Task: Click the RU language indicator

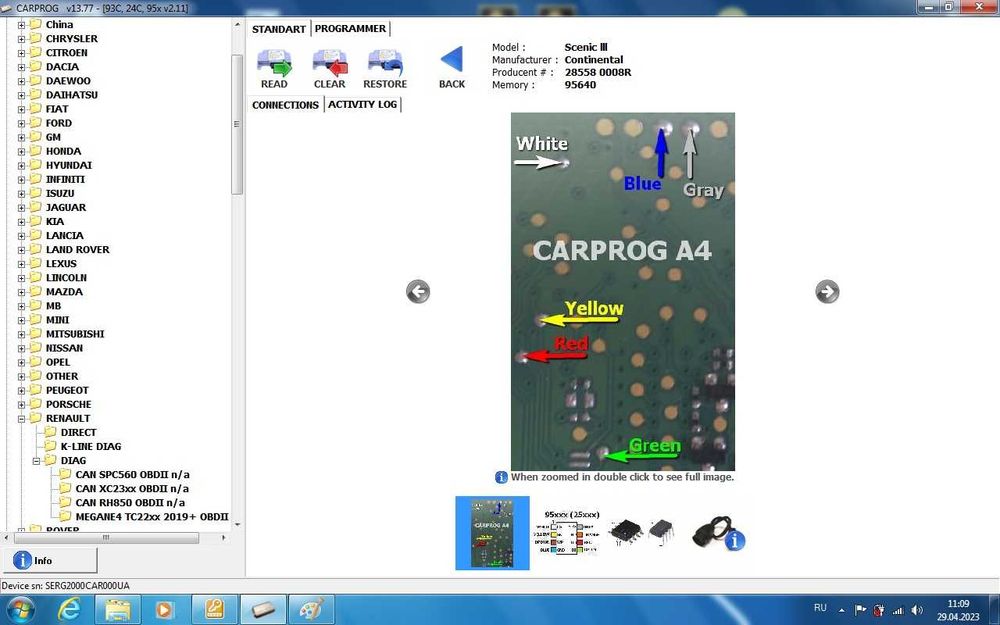Action: (x=820, y=608)
